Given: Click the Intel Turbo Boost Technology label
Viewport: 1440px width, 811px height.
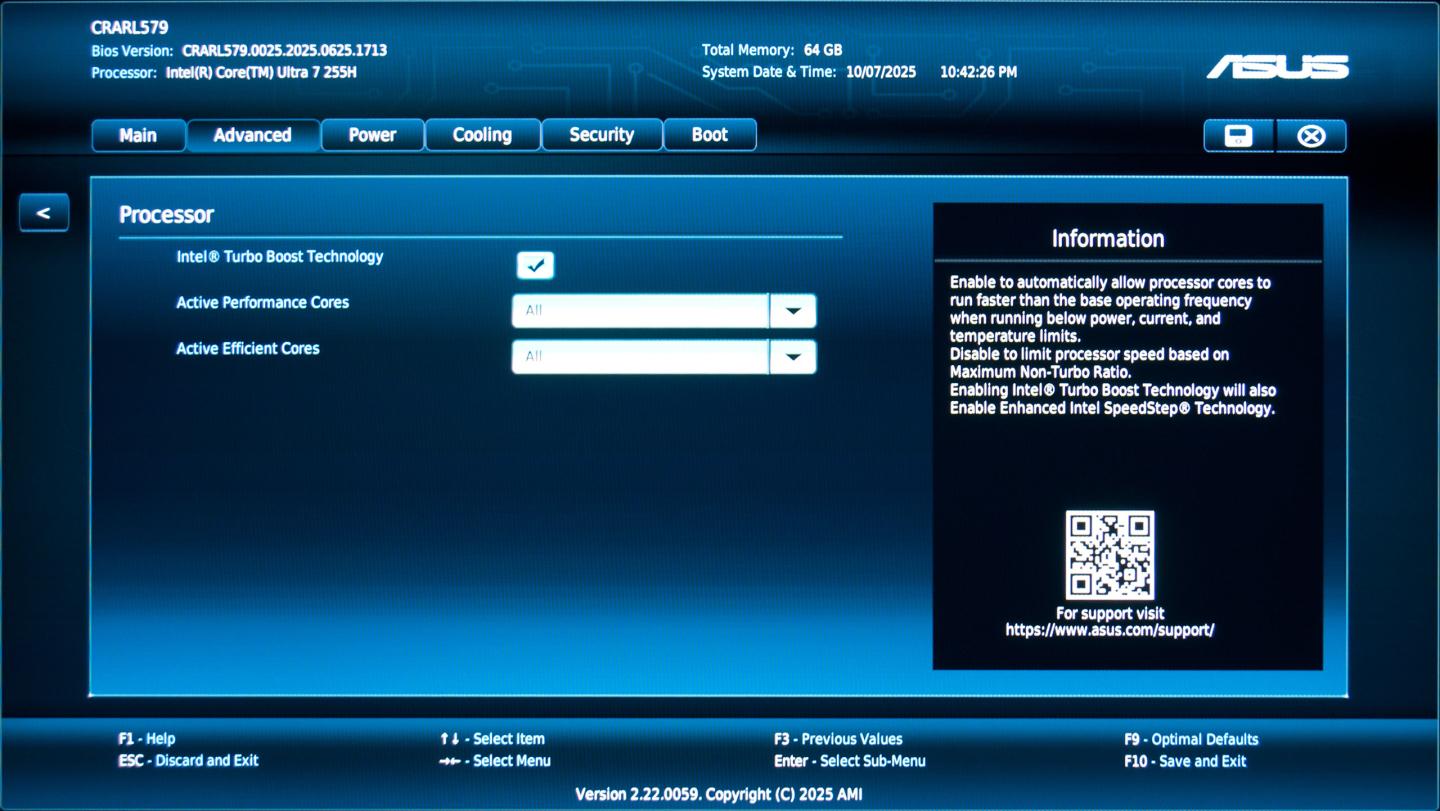Looking at the screenshot, I should click(280, 257).
